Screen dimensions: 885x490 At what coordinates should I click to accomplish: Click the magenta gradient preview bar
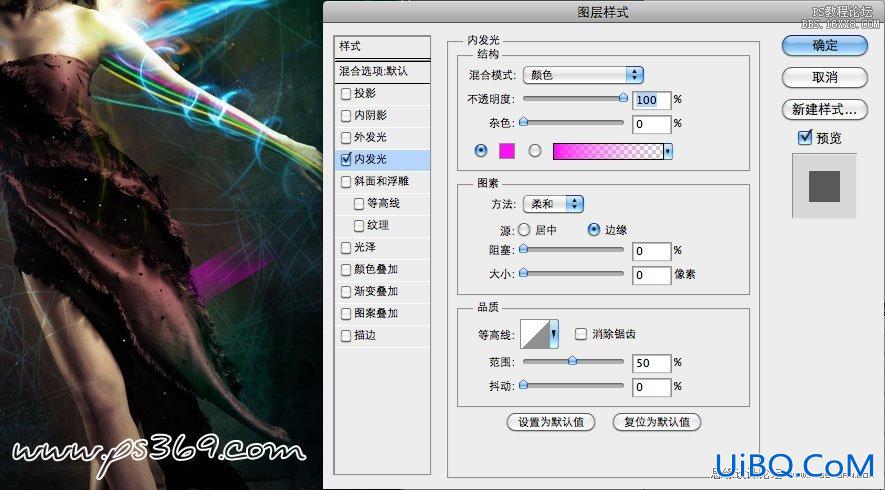click(x=608, y=151)
